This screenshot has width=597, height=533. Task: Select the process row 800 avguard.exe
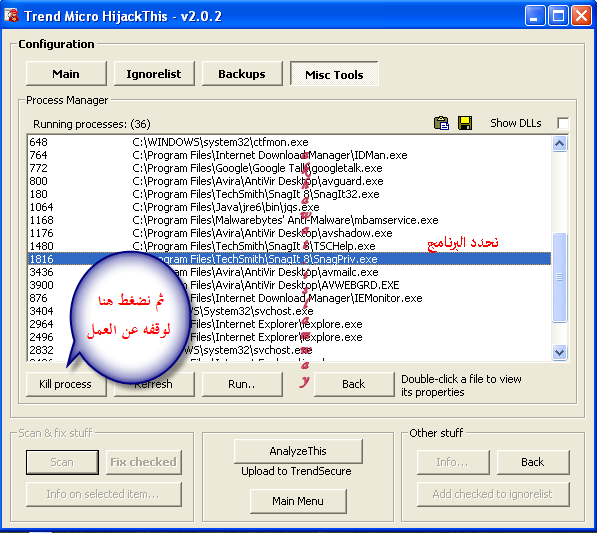coord(289,181)
